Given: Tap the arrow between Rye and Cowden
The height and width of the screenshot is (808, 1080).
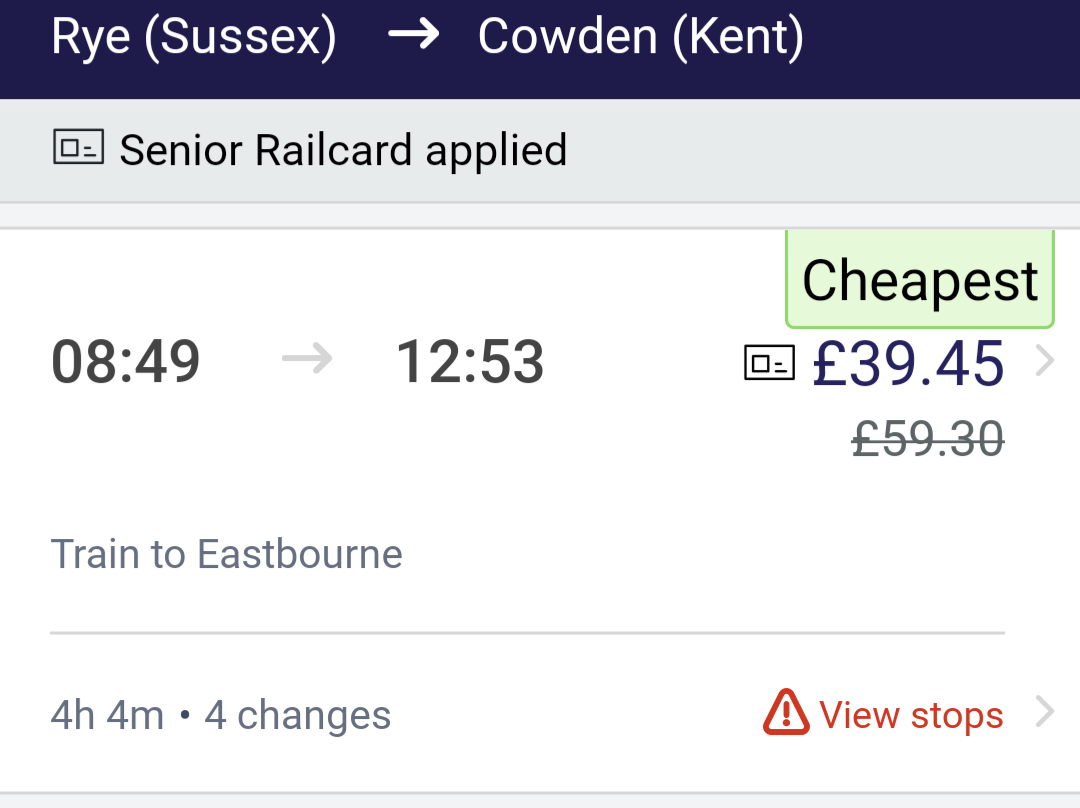Looking at the screenshot, I should click(x=413, y=36).
